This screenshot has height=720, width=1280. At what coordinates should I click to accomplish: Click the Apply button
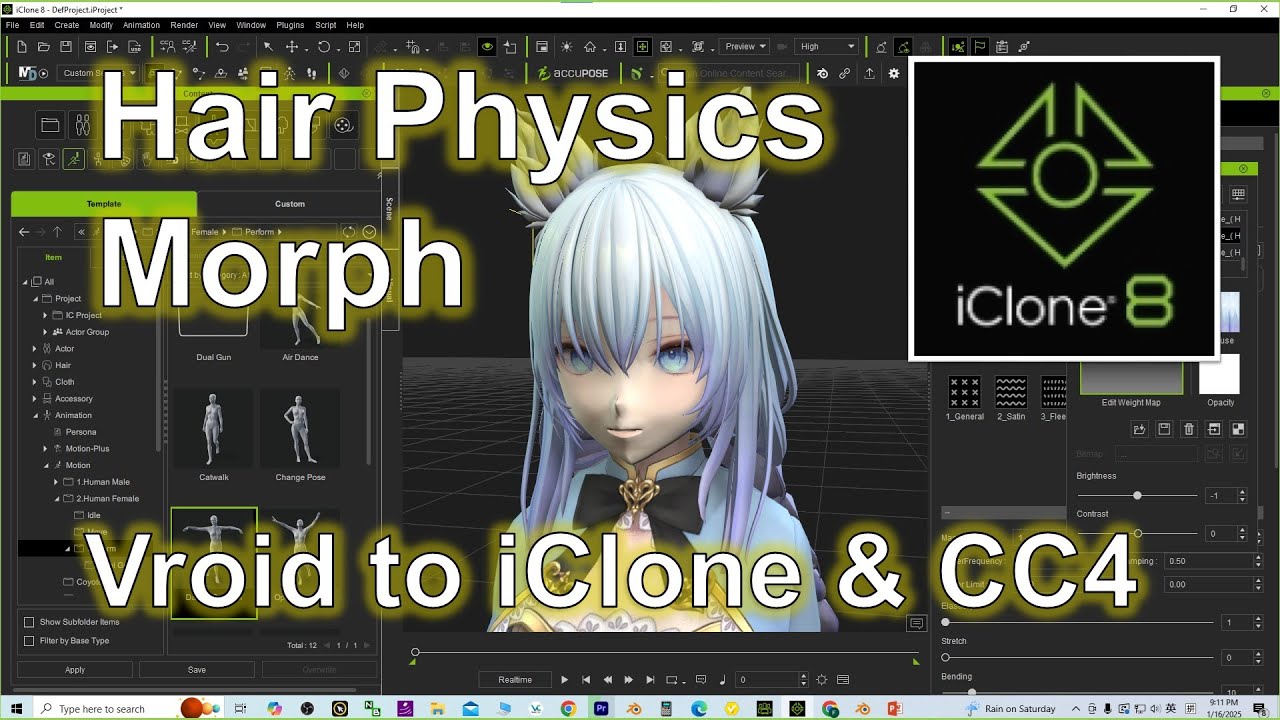pyautogui.click(x=75, y=670)
